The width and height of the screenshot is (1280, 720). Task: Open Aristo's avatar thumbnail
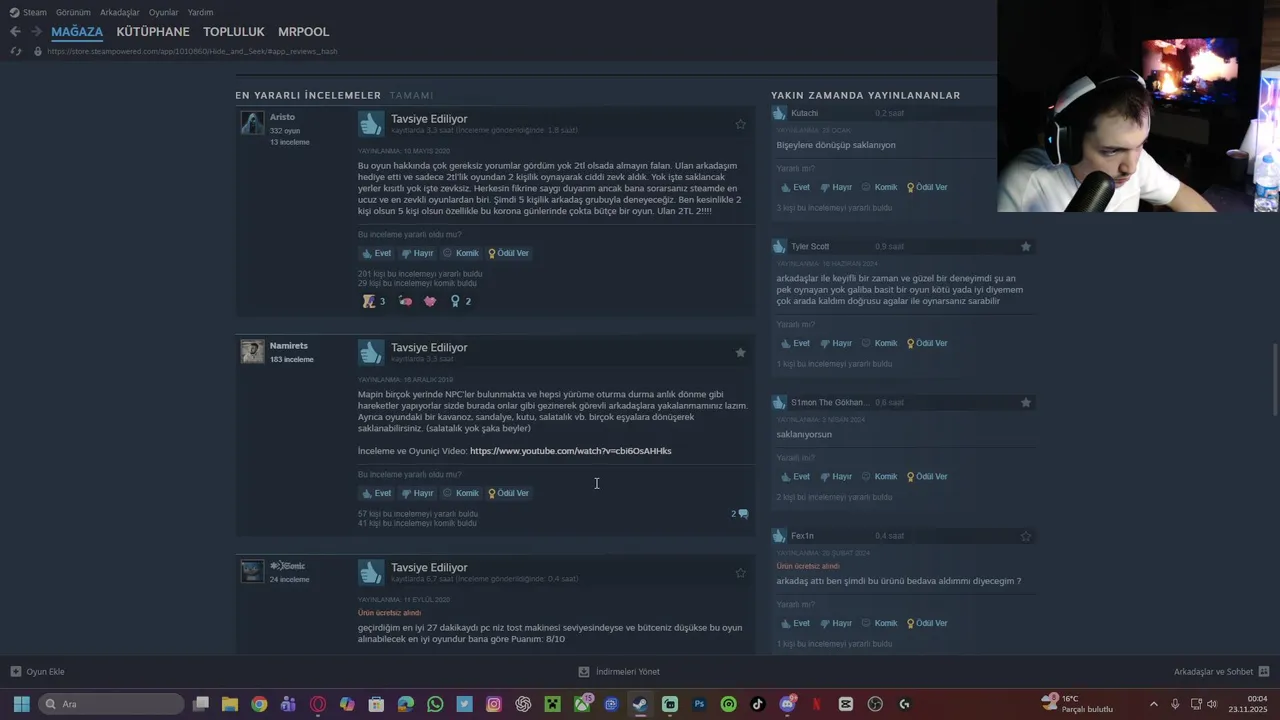coord(252,123)
